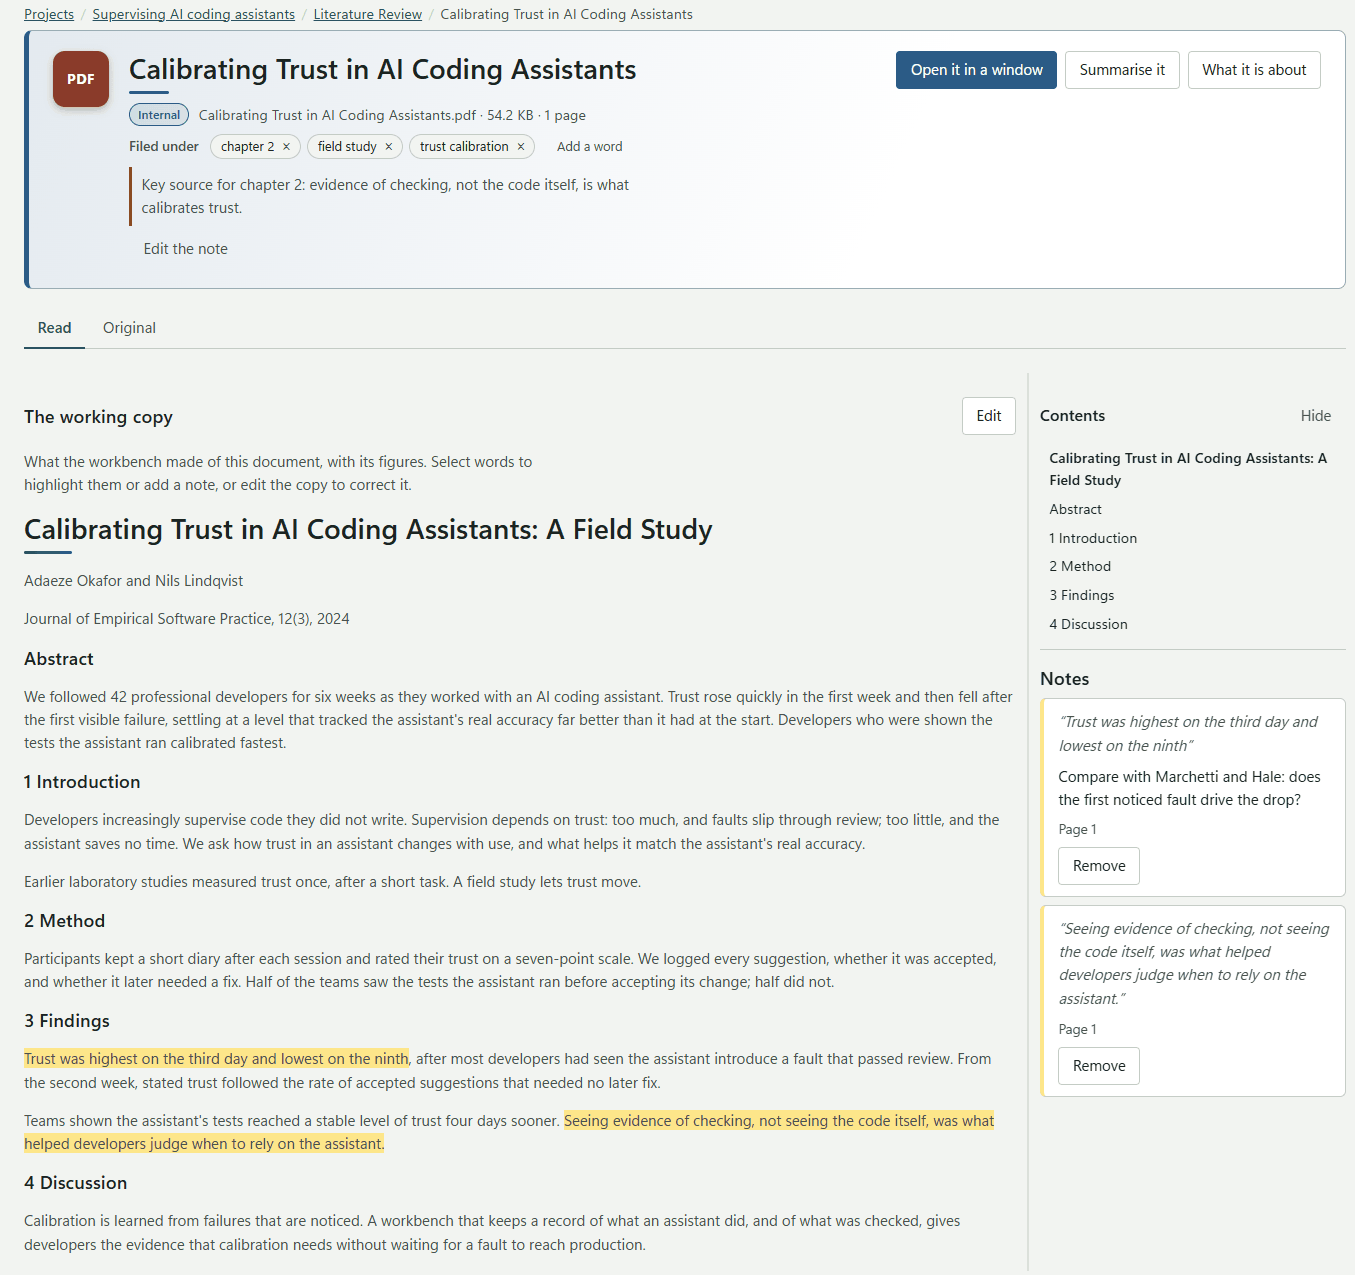Screen dimensions: 1355x1275
Task: Click the red PDF file icon
Action: (x=81, y=79)
